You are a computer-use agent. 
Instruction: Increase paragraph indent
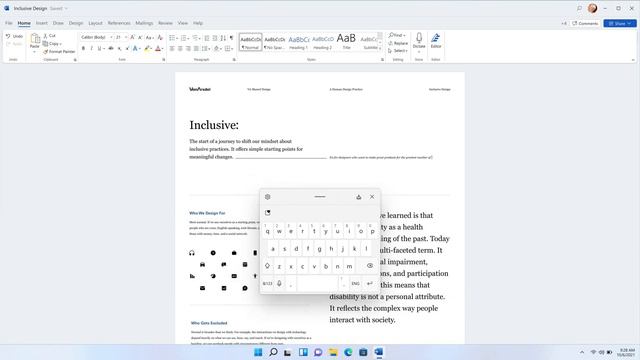pos(215,38)
